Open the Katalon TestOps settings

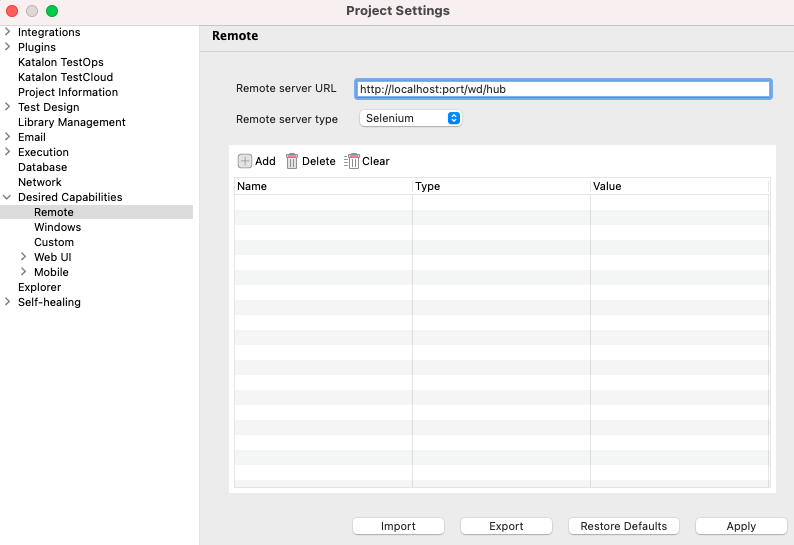[x=60, y=62]
